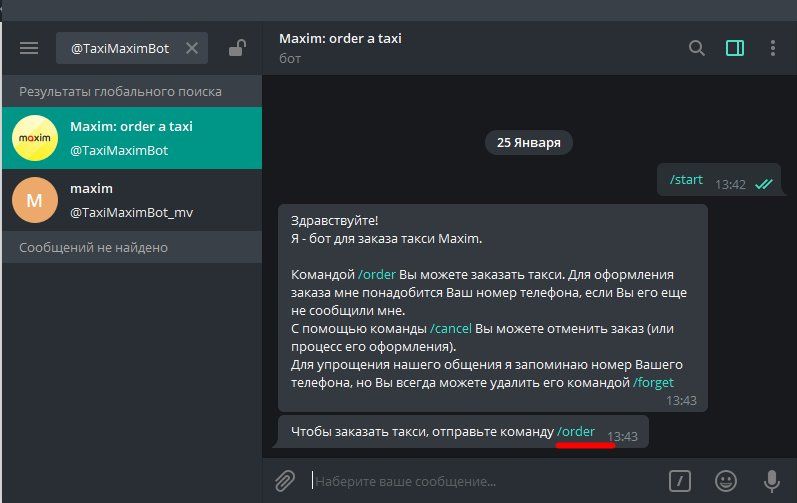Click the /cancel command link
Viewport: 797px width, 503px height.
pos(451,329)
